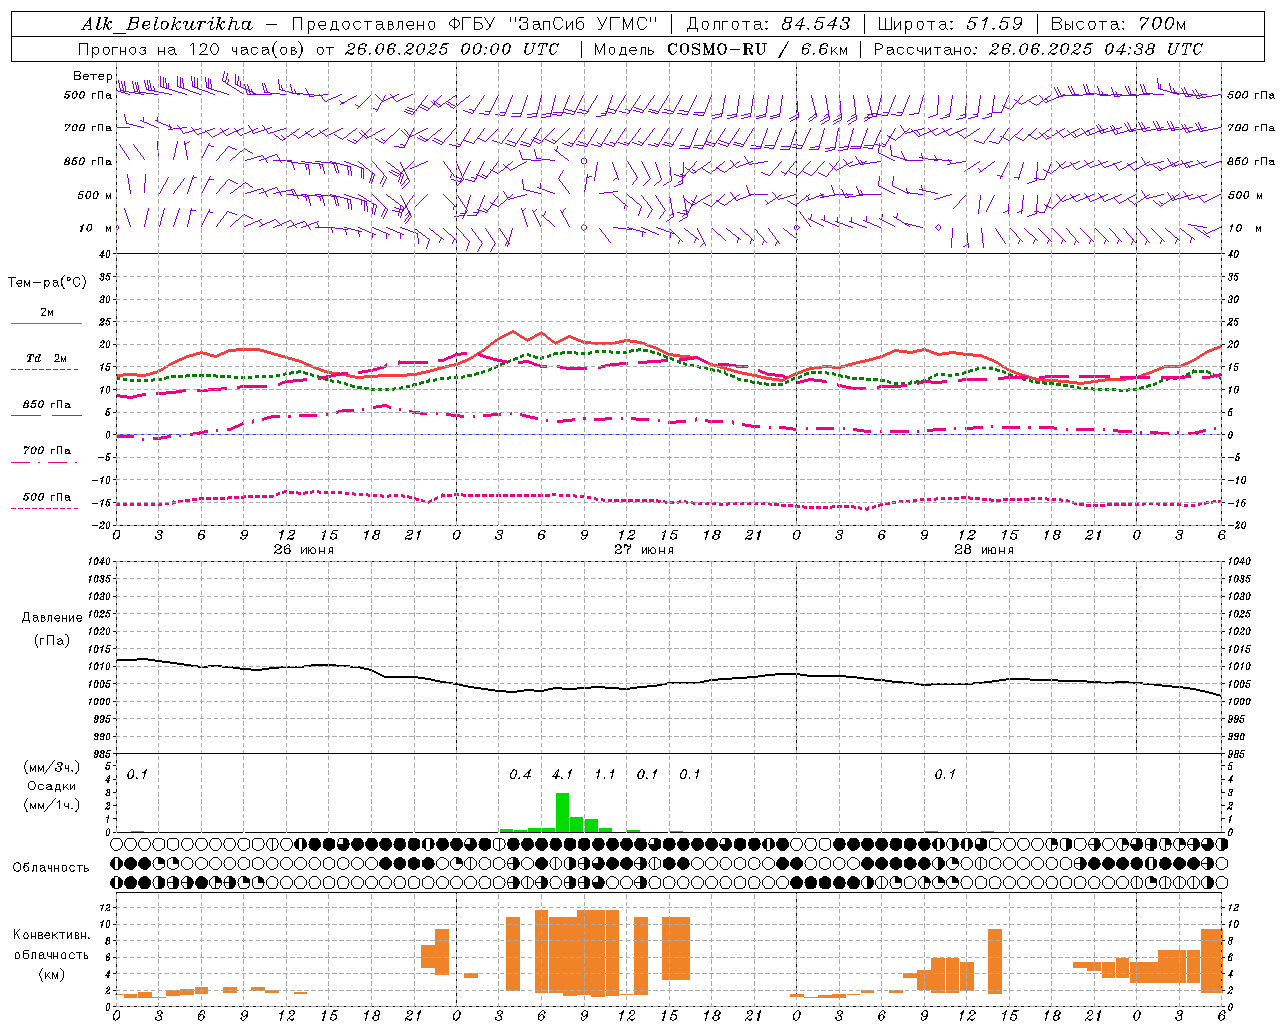Click the 'Долгота: 84.543' header field
Image resolution: width=1280 pixels, height=1024 pixels.
(x=768, y=24)
